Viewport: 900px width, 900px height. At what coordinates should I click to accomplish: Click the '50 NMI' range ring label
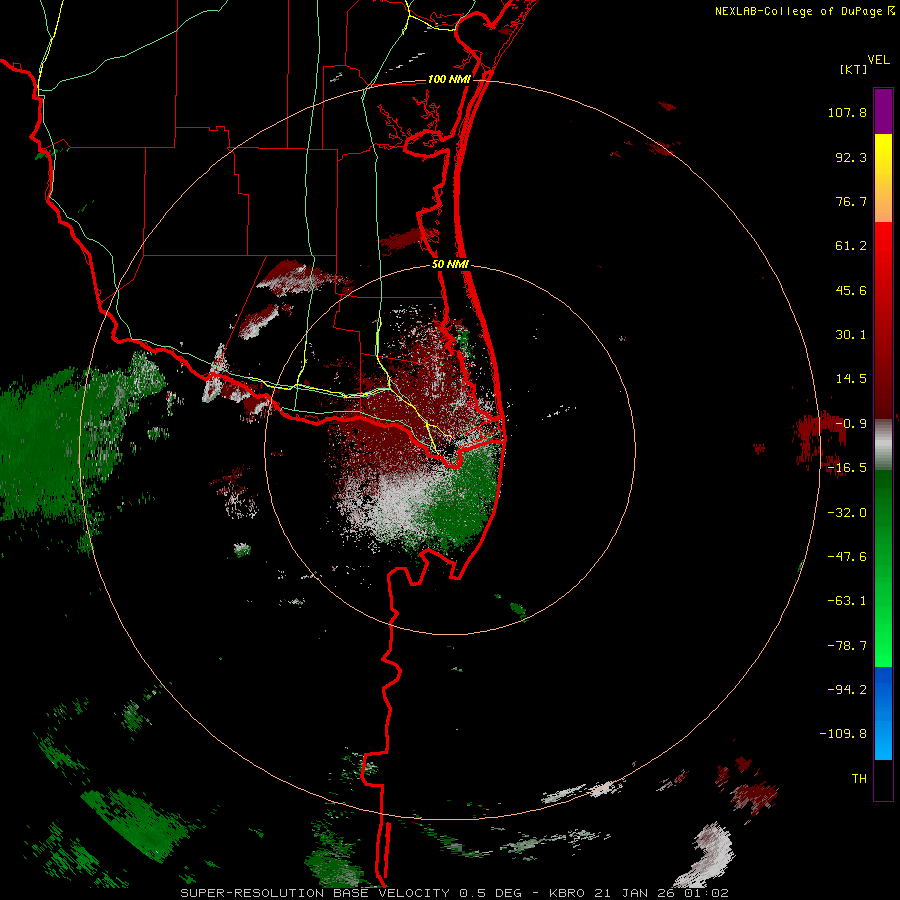tap(450, 265)
